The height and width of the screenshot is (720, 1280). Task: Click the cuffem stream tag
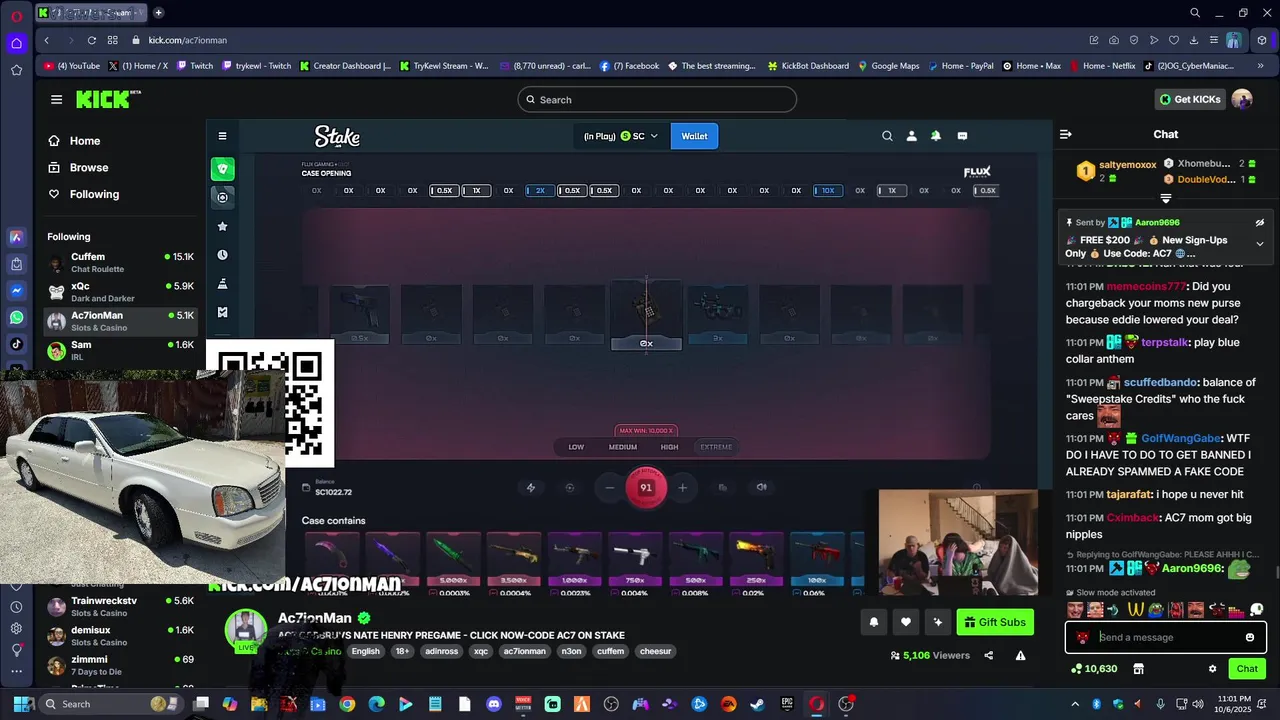pos(610,651)
